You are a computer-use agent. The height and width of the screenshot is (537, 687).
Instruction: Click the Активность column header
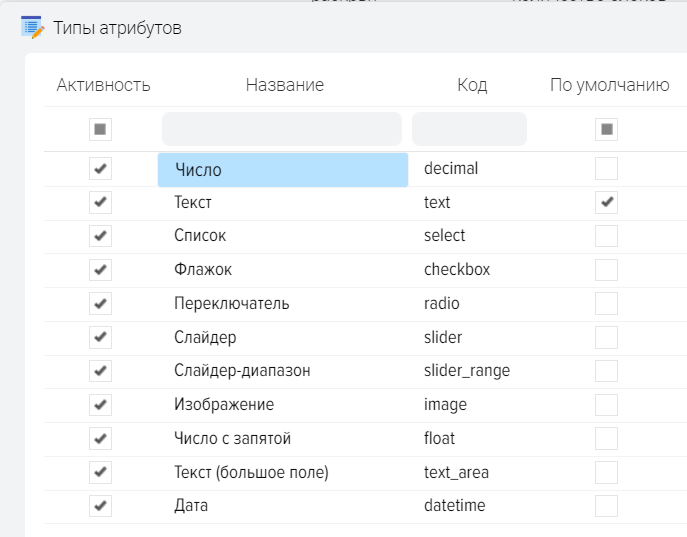103,85
